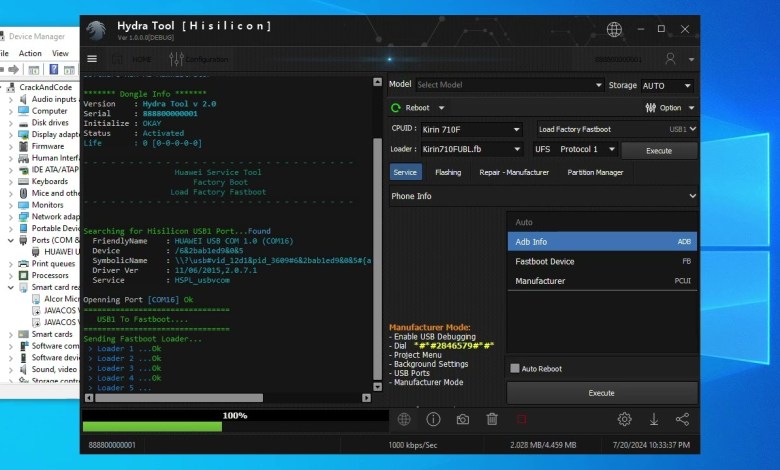Switch to the Flashing tab

448,172
